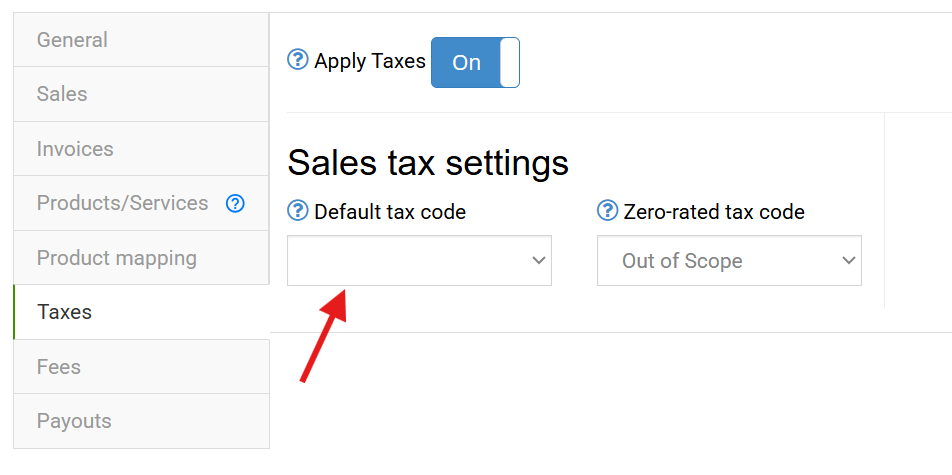Click the Apply Taxes label text
The width and height of the screenshot is (952, 475).
[370, 62]
